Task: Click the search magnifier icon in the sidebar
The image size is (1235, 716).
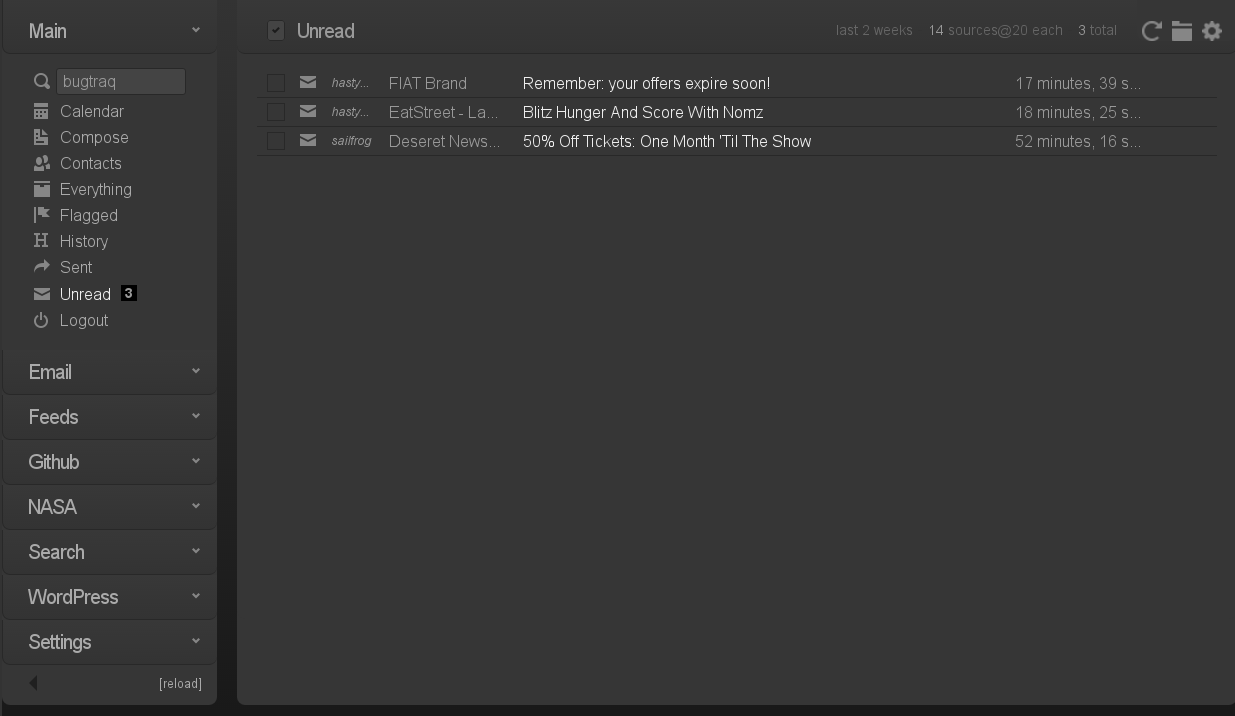Action: pos(41,82)
